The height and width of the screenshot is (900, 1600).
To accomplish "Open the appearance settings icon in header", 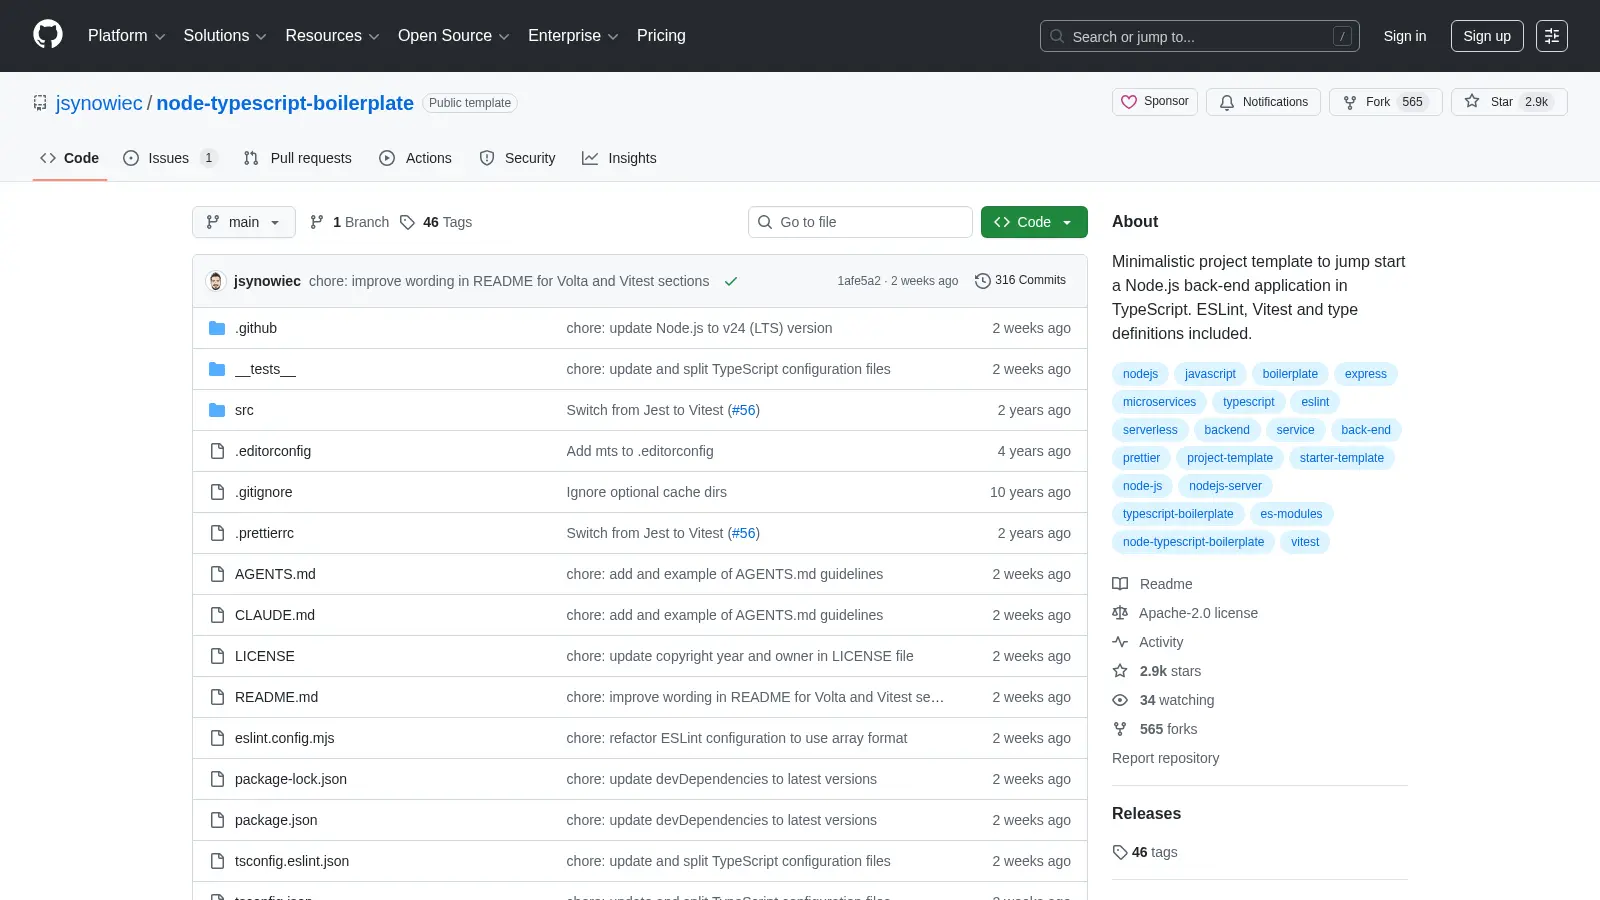I will pos(1552,36).
